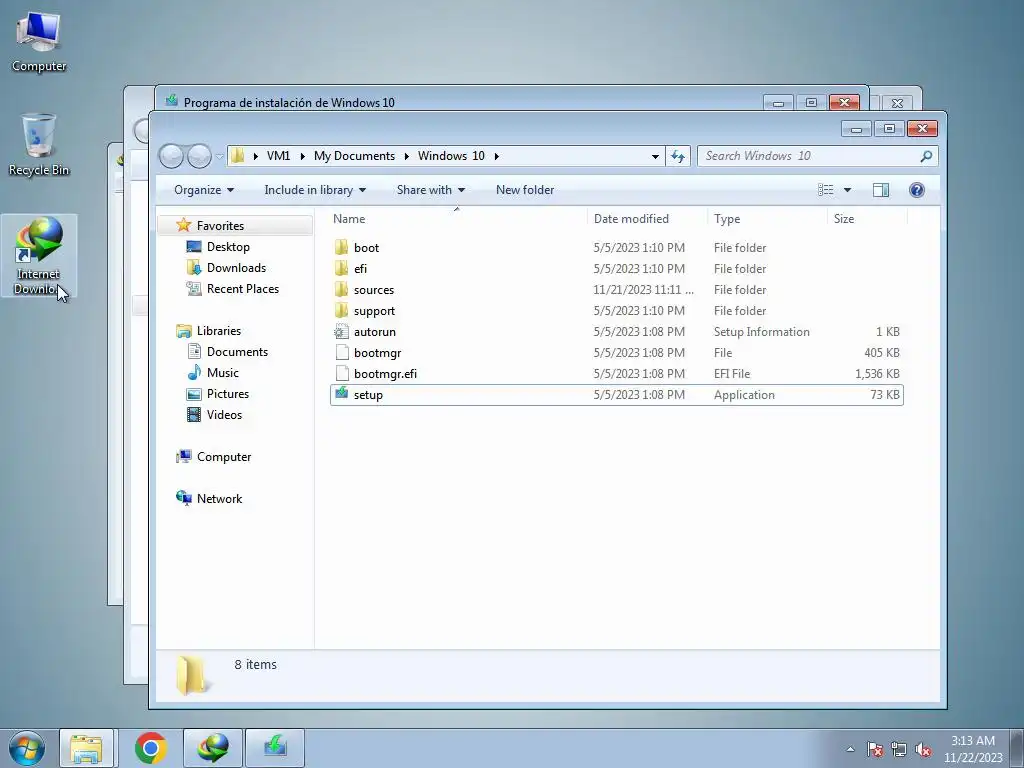Open the recent pages dropdown arrow
1024x768 pixels.
click(x=219, y=156)
